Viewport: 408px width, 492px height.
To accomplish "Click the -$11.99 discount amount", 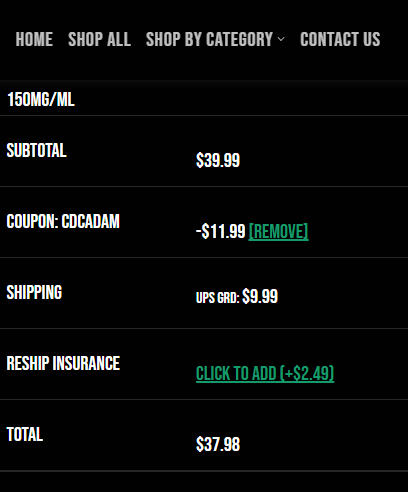I will (x=221, y=231).
